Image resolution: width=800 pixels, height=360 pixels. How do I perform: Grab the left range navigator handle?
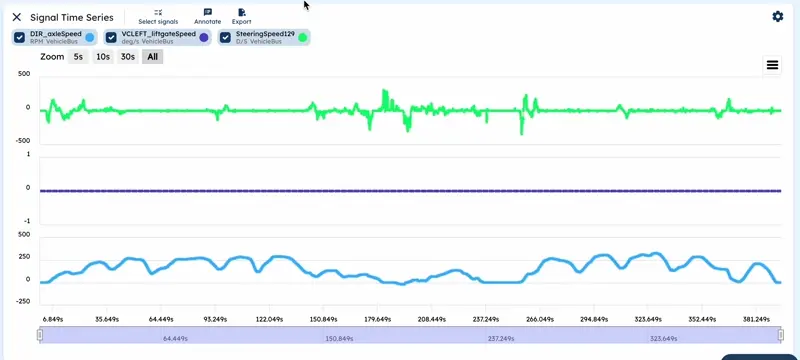point(40,335)
